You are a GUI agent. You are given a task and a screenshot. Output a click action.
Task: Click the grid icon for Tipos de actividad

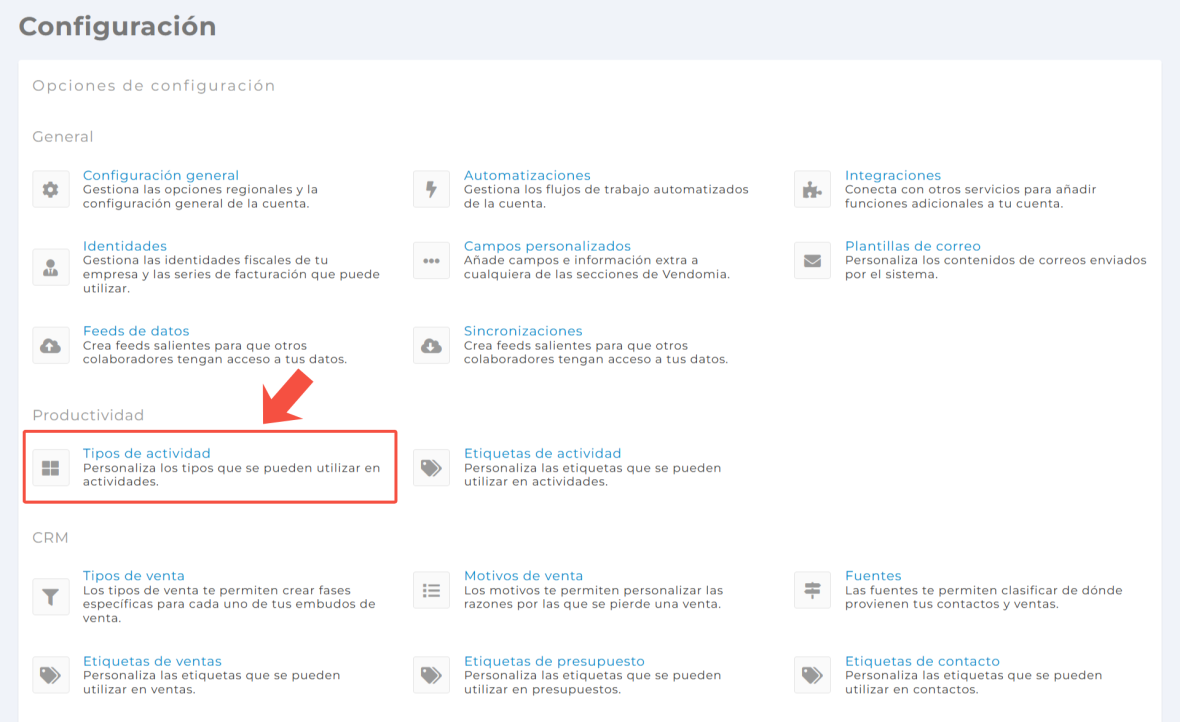(x=51, y=467)
